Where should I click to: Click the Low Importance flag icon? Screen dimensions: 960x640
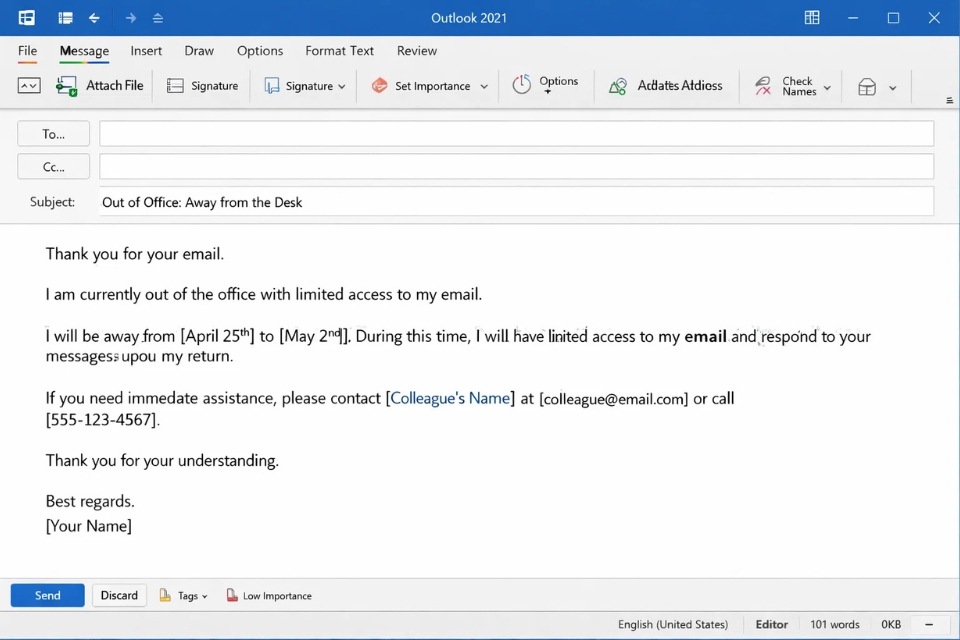232,595
